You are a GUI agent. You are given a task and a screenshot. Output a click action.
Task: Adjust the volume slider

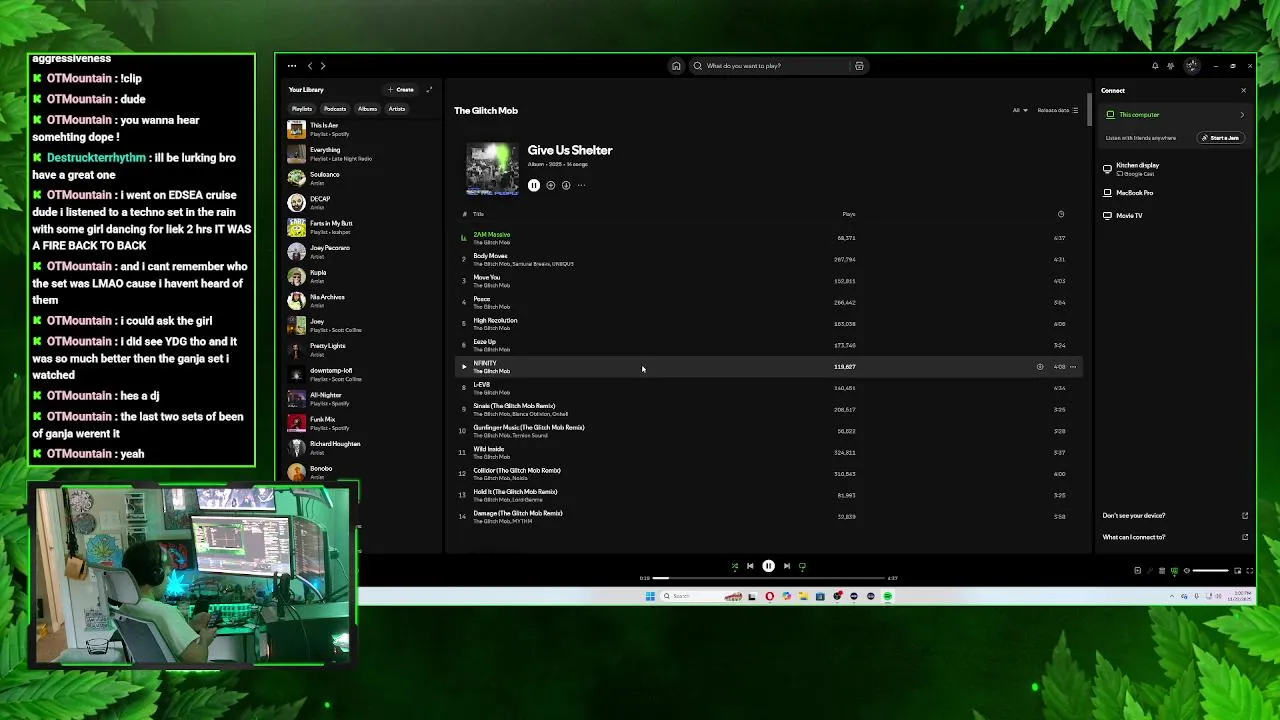1211,570
